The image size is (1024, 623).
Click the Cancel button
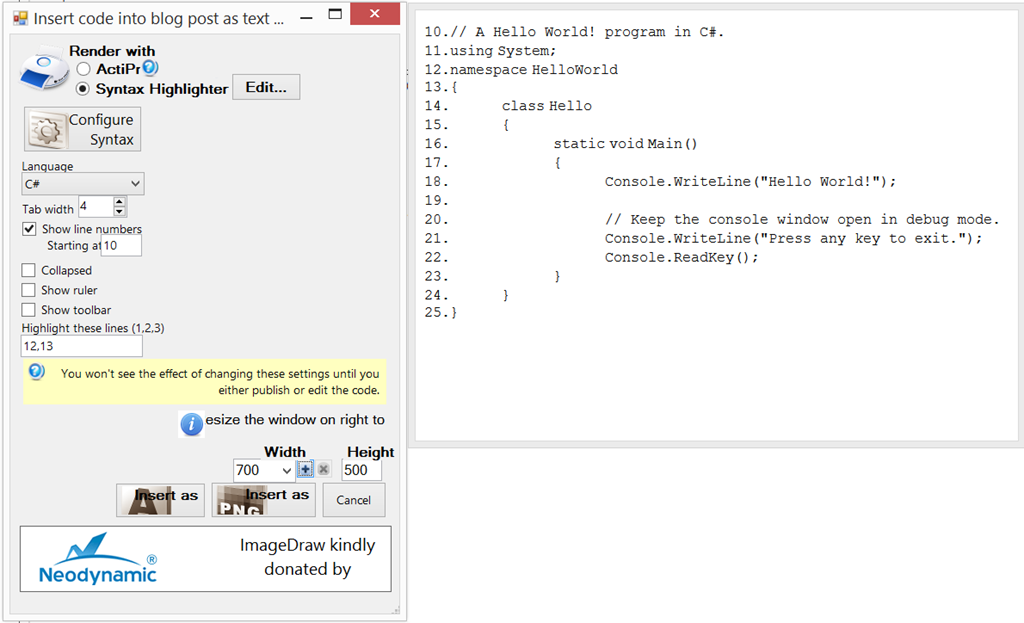354,500
